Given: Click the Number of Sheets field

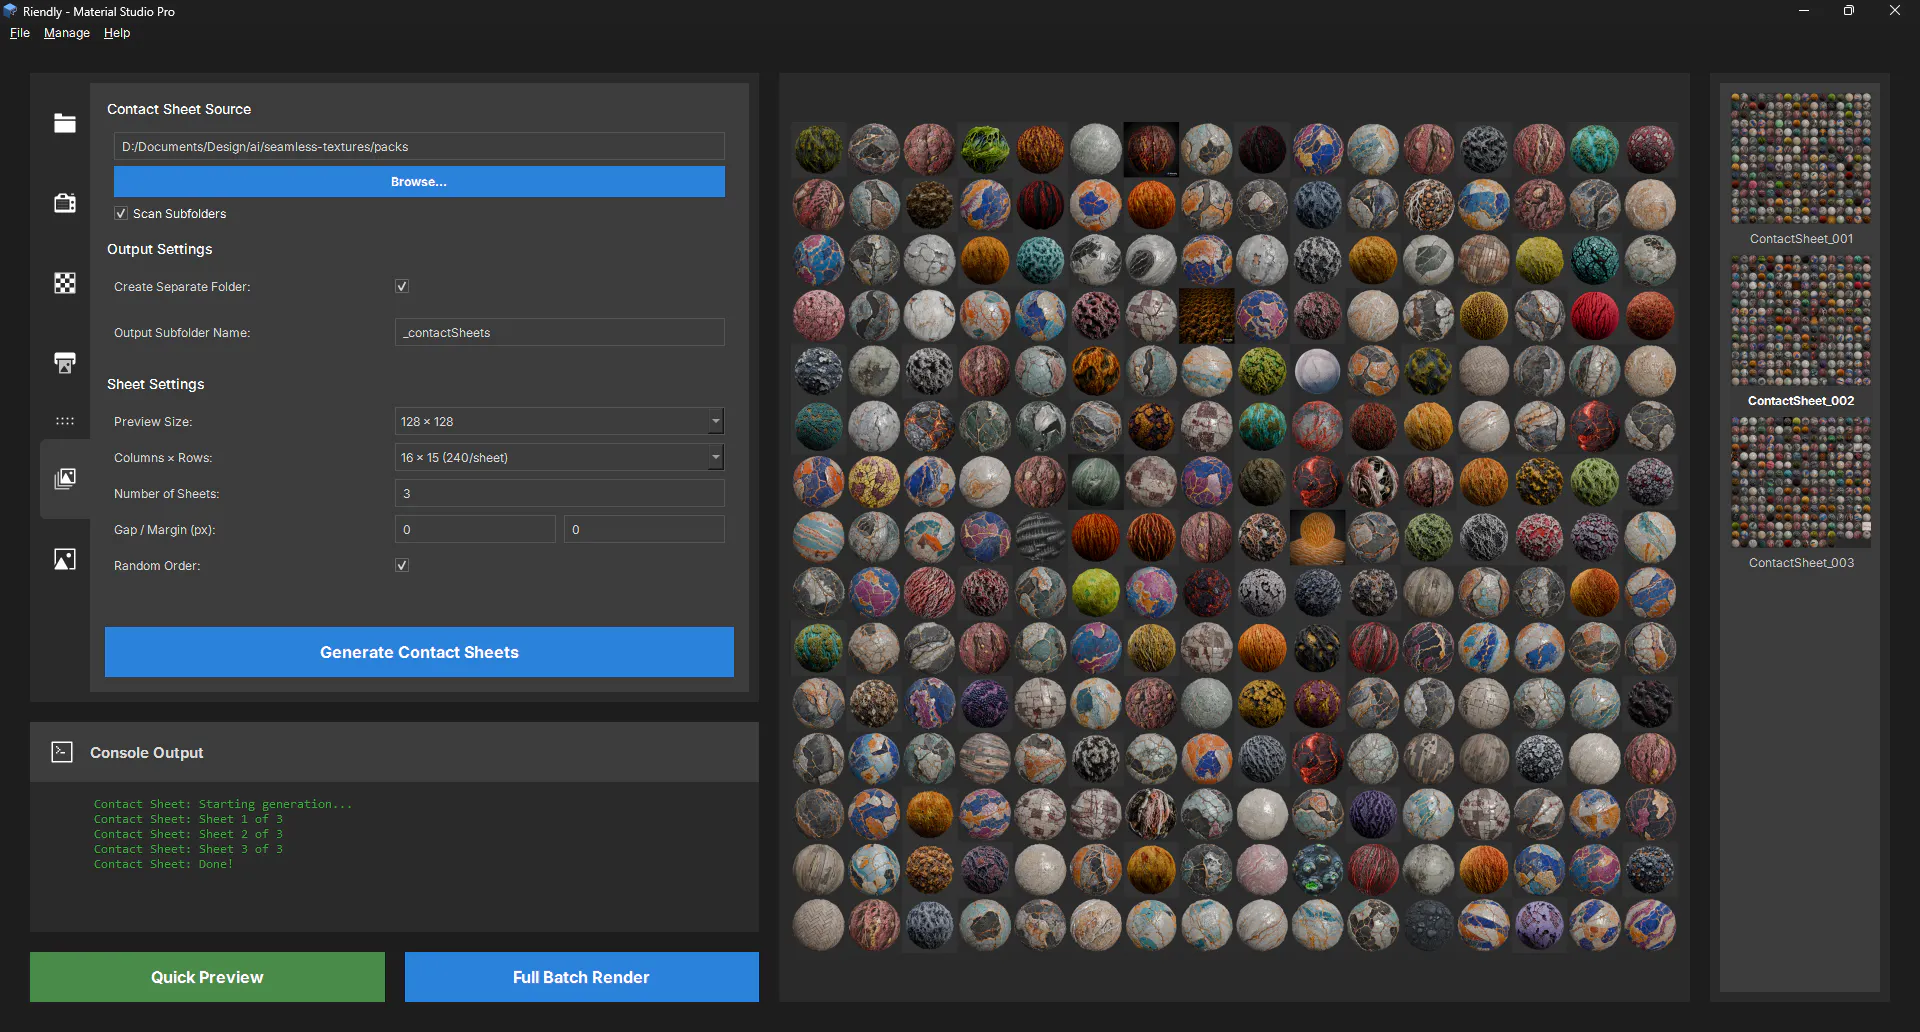Looking at the screenshot, I should click(x=559, y=494).
